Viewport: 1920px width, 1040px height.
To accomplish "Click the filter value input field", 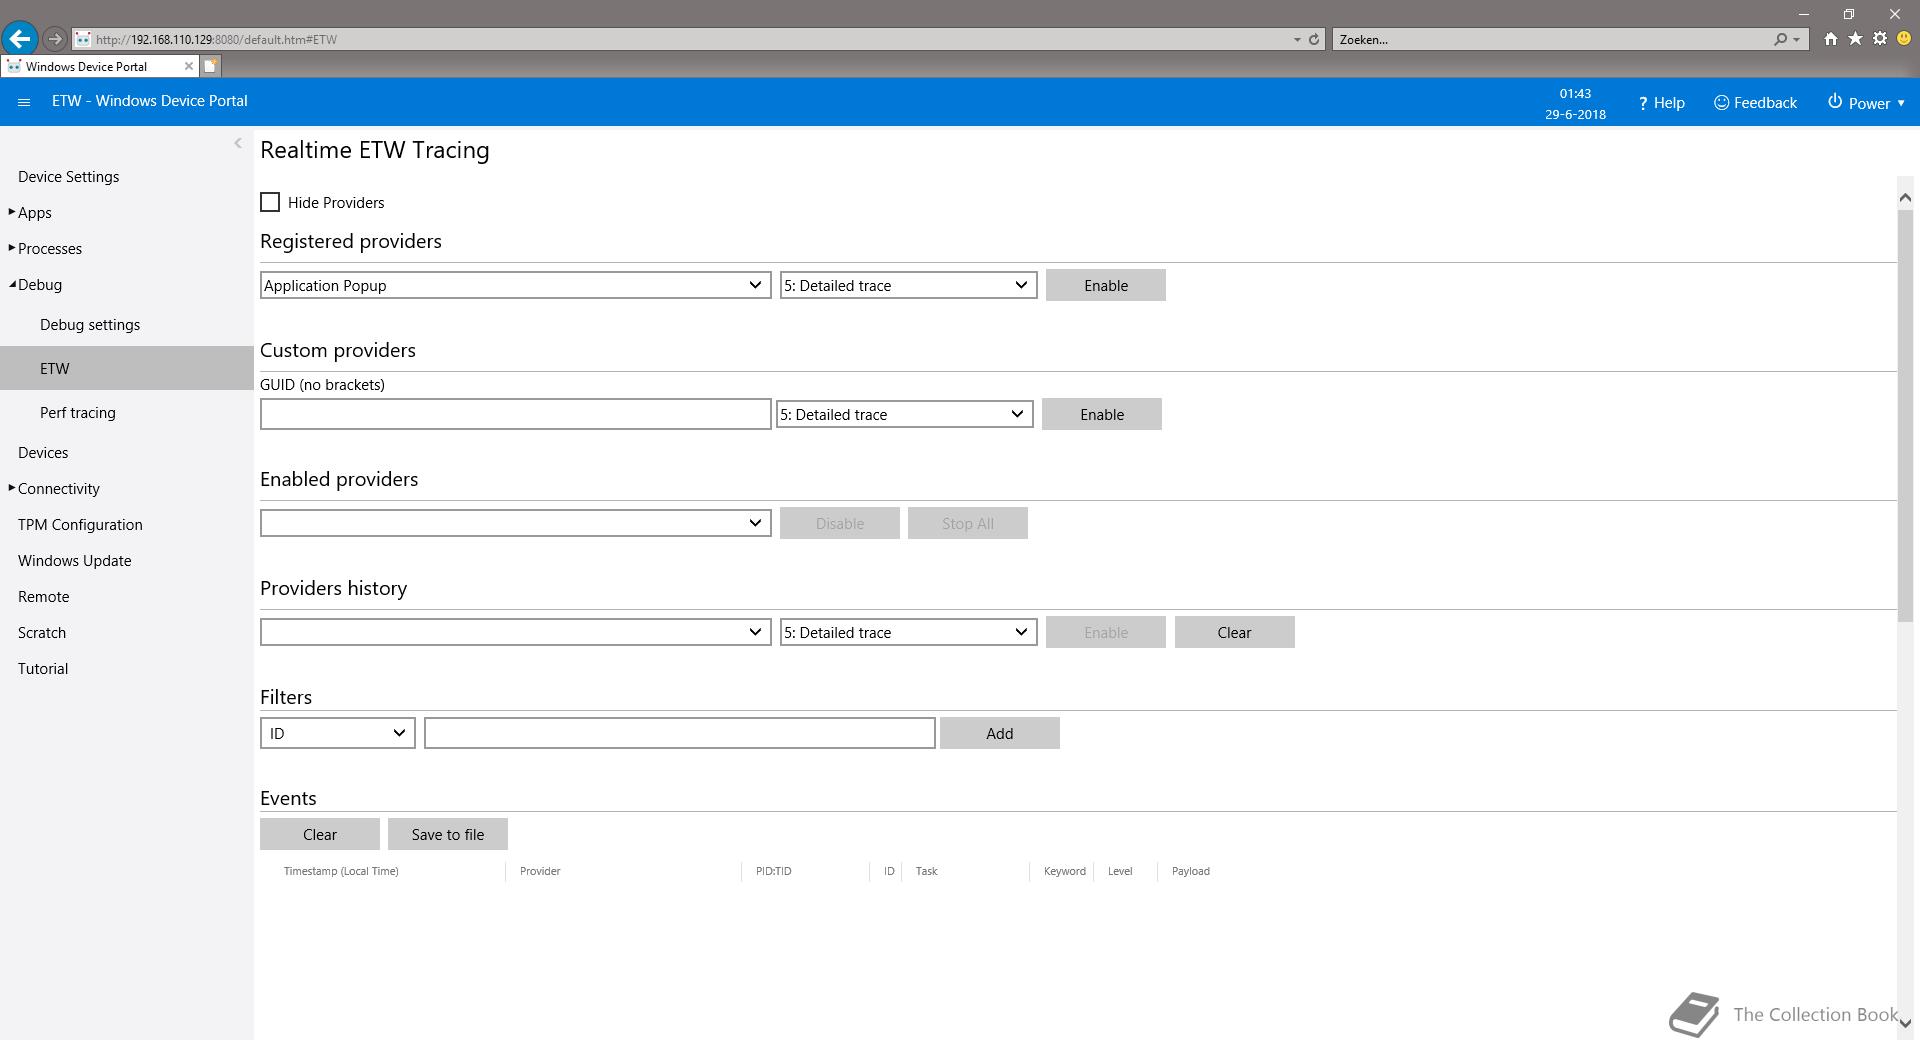I will click(x=680, y=733).
